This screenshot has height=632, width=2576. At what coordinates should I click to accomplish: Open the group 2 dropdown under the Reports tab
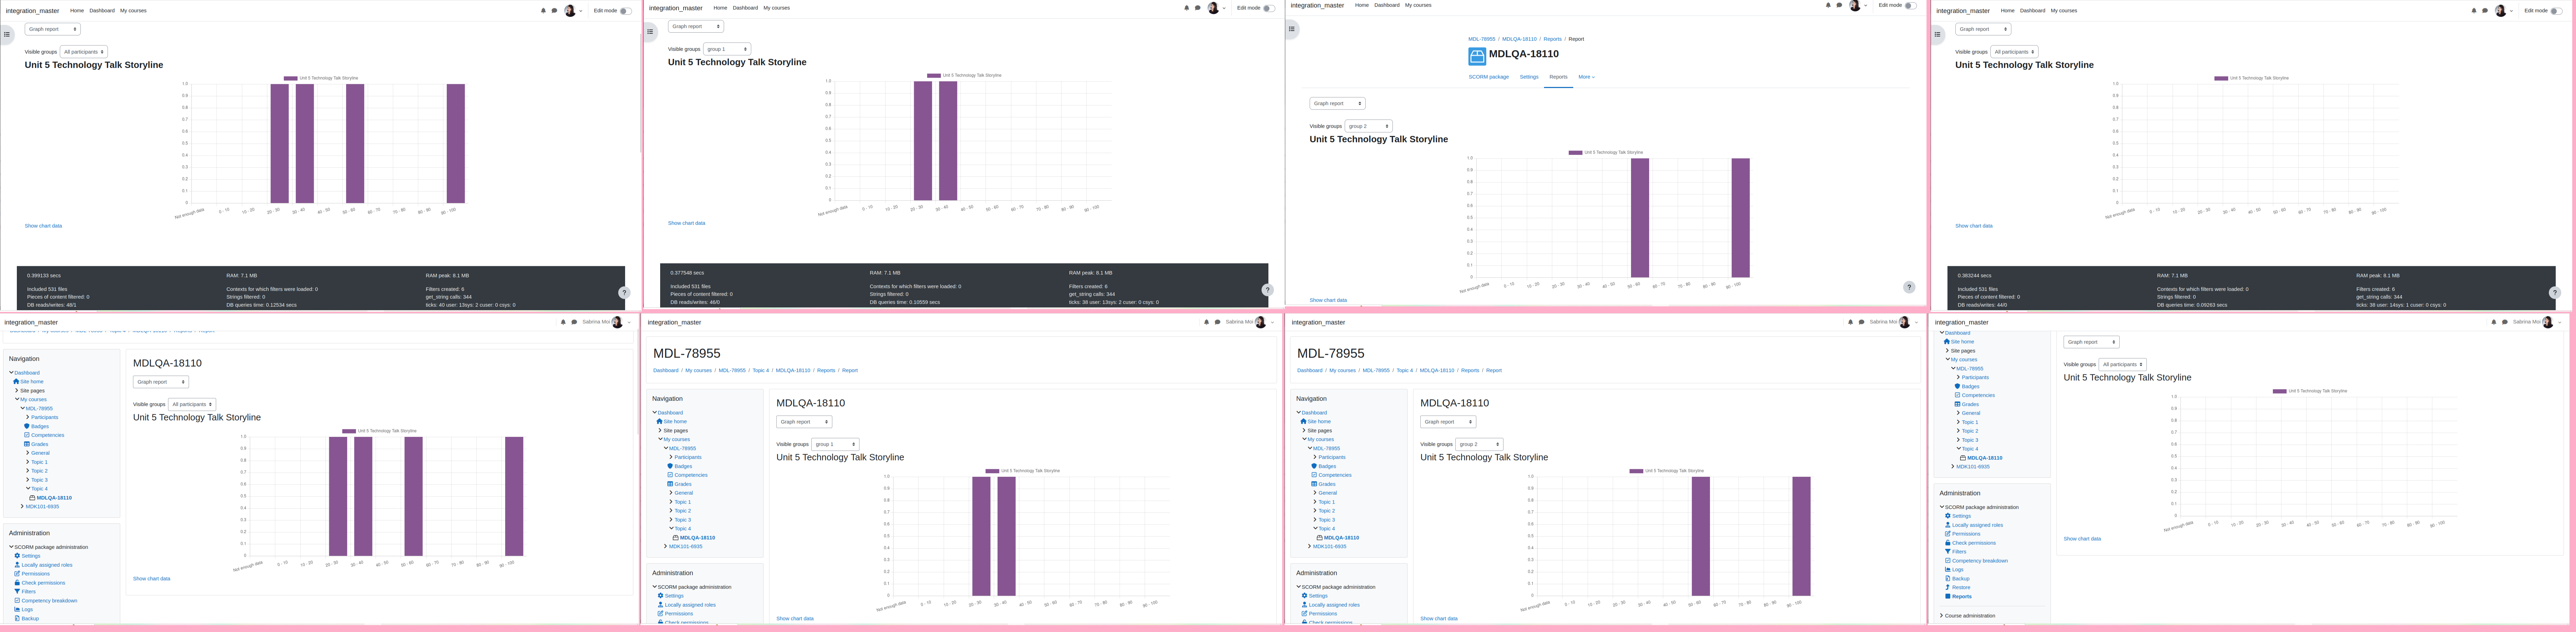(1369, 126)
